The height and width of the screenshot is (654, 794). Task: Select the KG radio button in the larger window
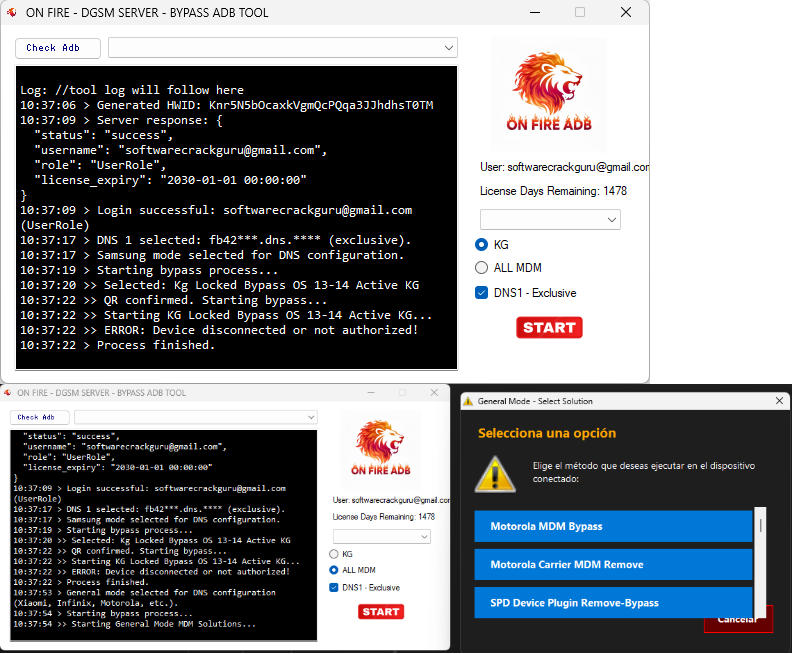(x=482, y=244)
